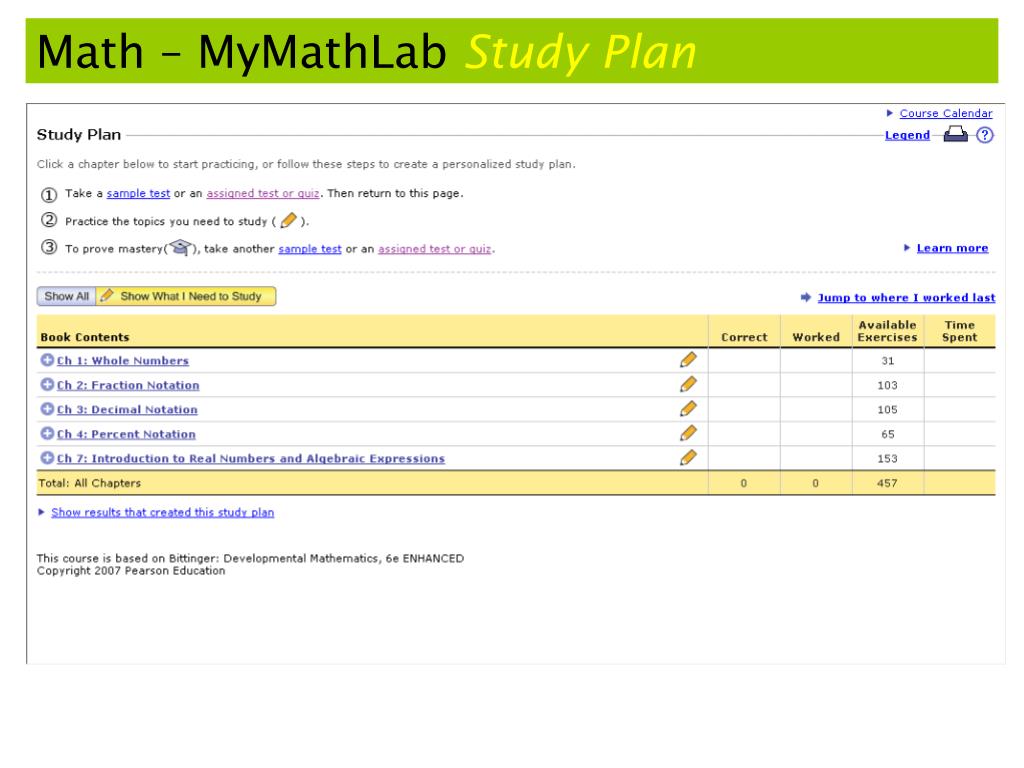This screenshot has height=768, width=1024.
Task: Click the 153 available exercises value
Action: click(x=888, y=458)
